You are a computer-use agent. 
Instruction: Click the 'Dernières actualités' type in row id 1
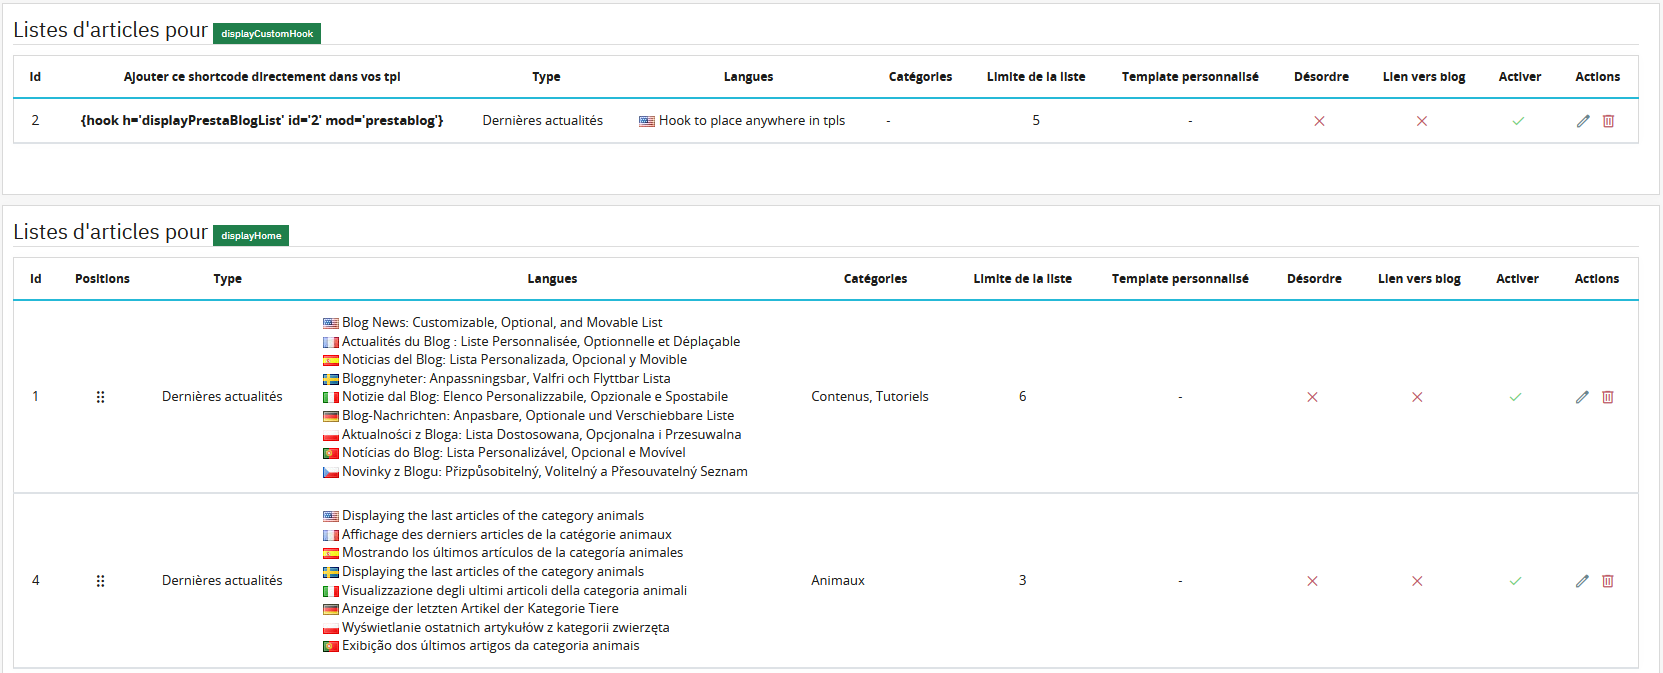pyautogui.click(x=222, y=396)
